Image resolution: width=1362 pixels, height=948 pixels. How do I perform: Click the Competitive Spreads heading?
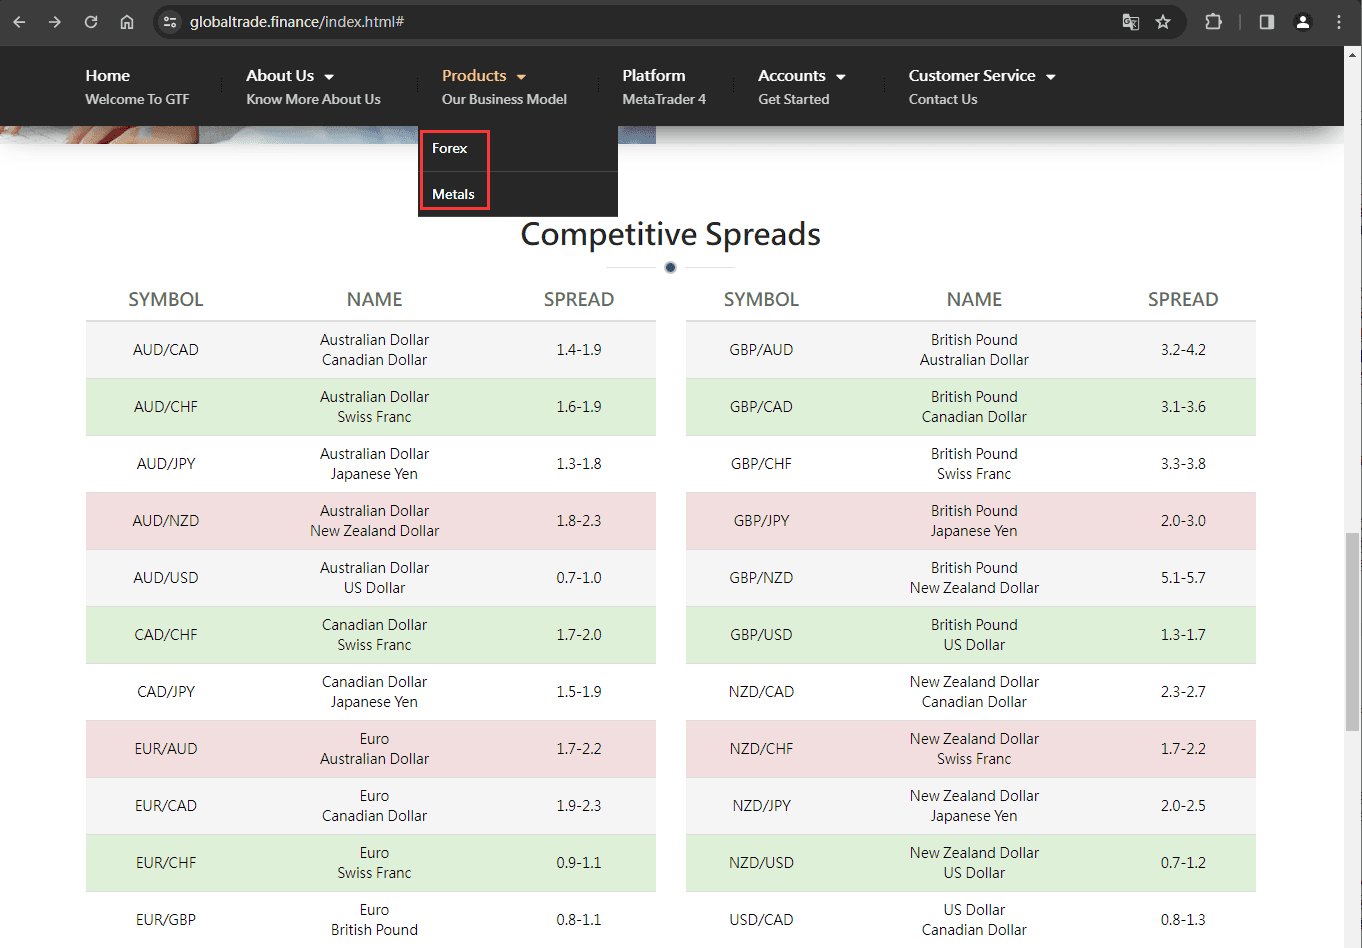pyautogui.click(x=671, y=234)
